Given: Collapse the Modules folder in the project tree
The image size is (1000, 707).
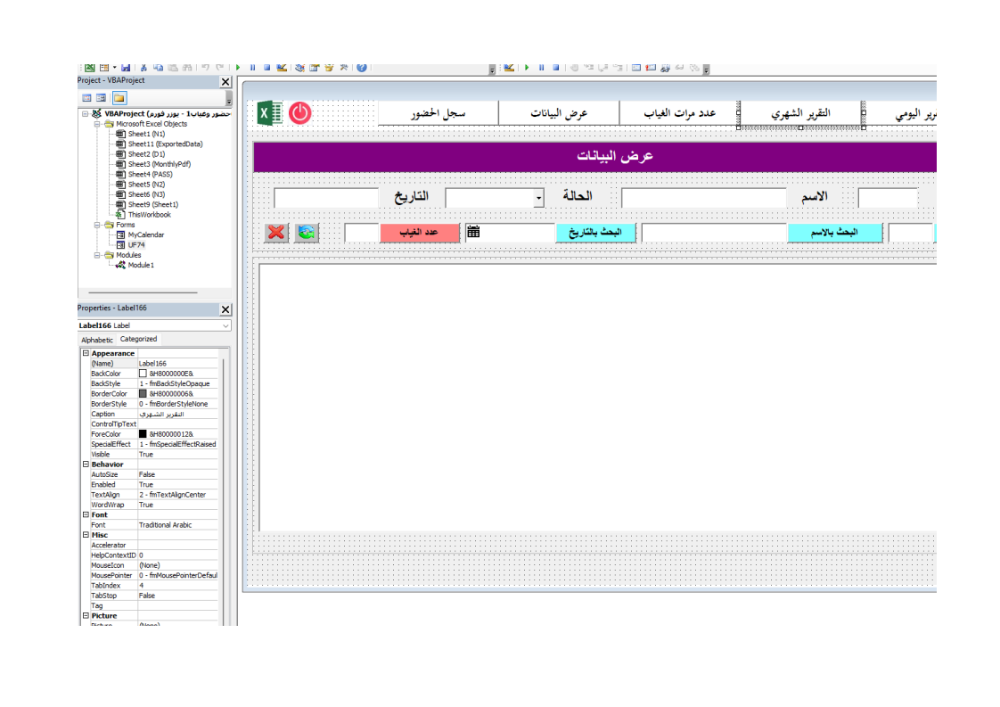Looking at the screenshot, I should pyautogui.click(x=97, y=255).
